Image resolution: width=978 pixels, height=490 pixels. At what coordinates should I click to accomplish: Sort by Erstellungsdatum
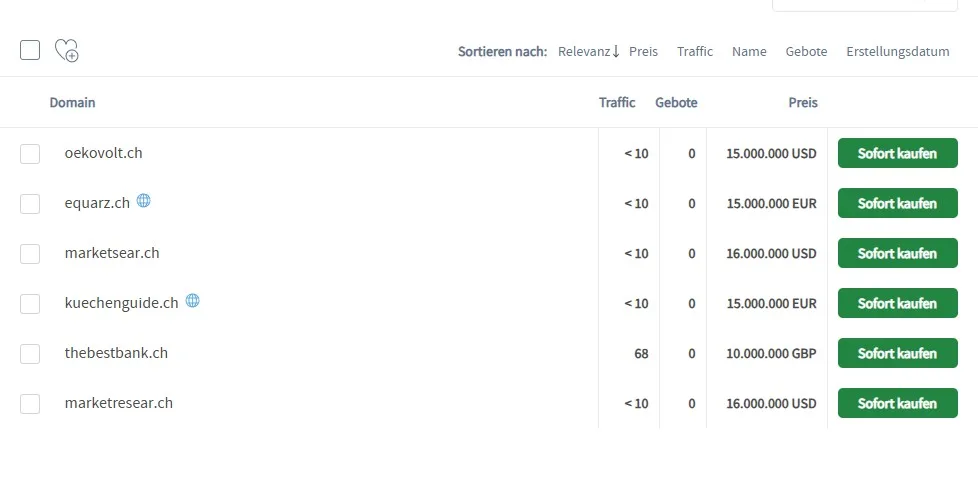pyautogui.click(x=897, y=51)
